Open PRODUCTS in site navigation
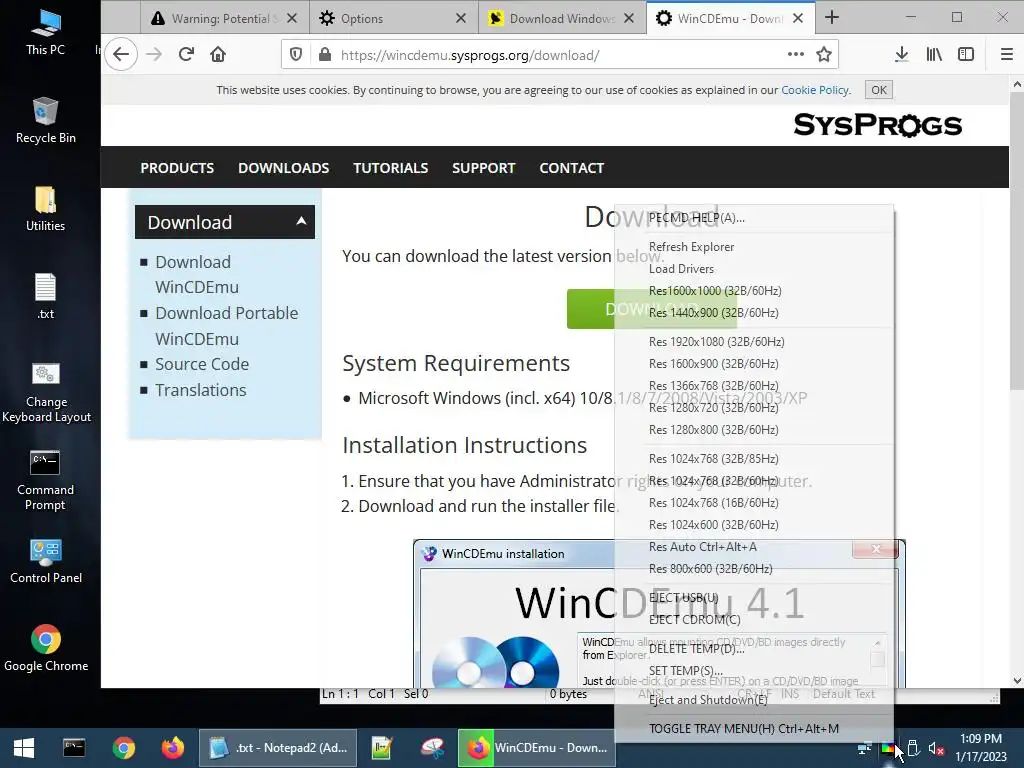The width and height of the screenshot is (1024, 768). [177, 168]
